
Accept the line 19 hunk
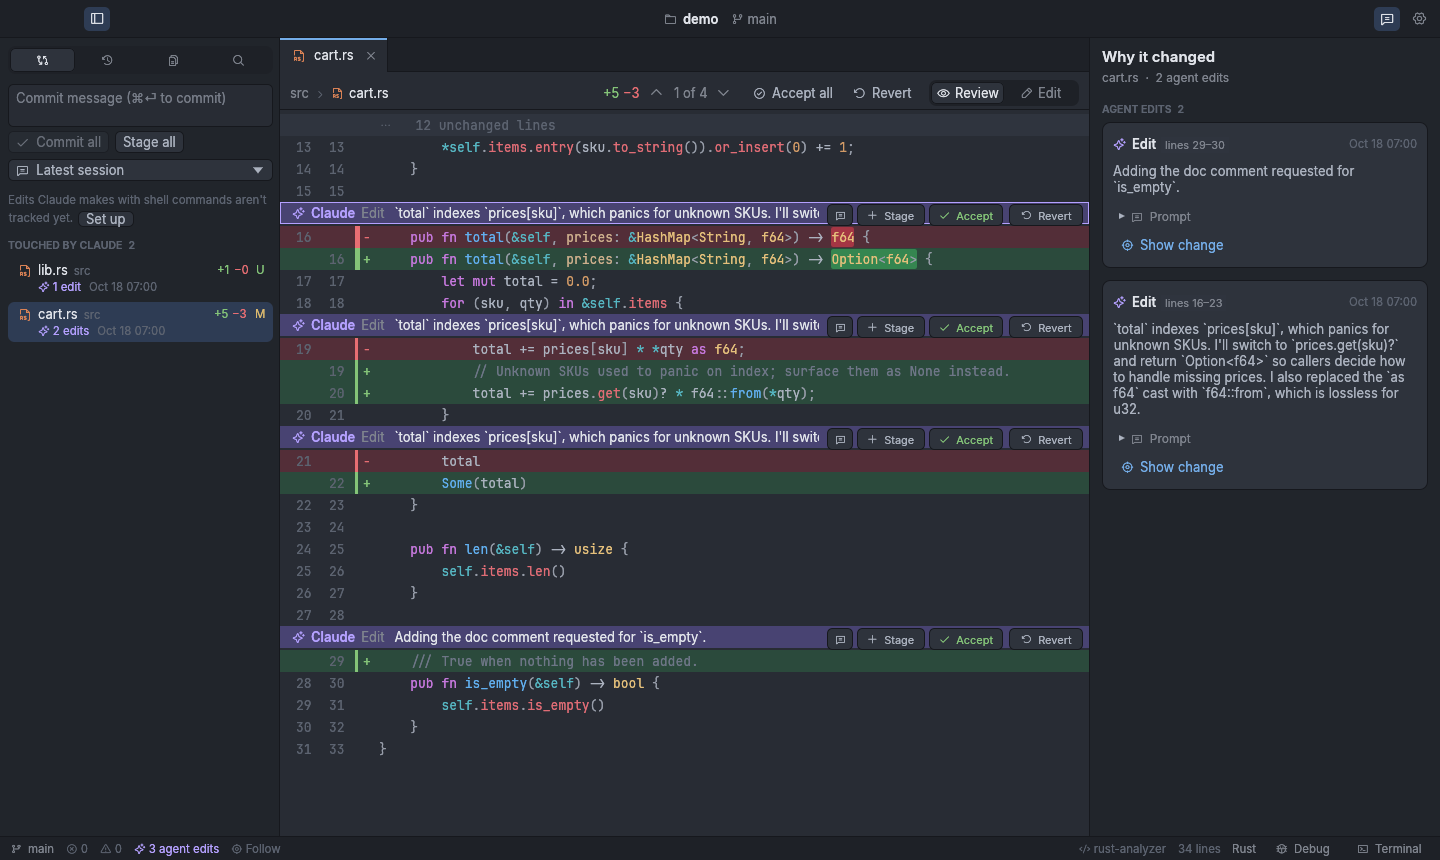point(966,328)
